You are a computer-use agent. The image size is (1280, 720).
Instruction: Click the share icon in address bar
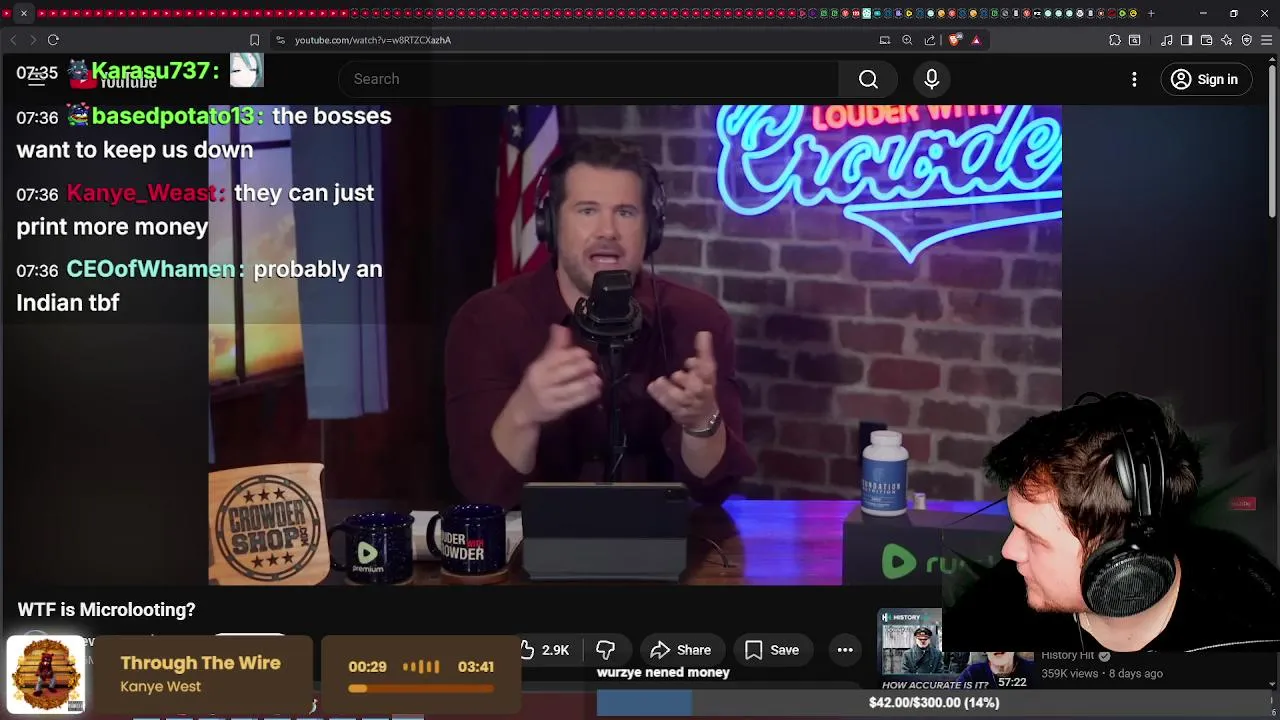click(x=930, y=40)
